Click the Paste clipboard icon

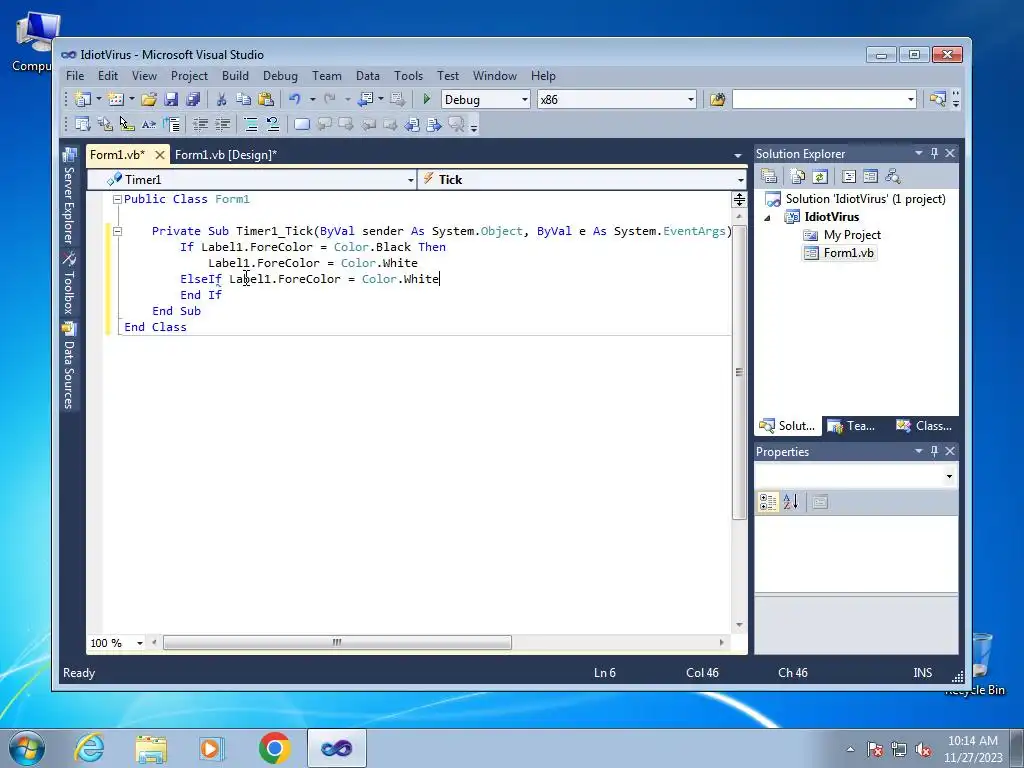click(266, 99)
